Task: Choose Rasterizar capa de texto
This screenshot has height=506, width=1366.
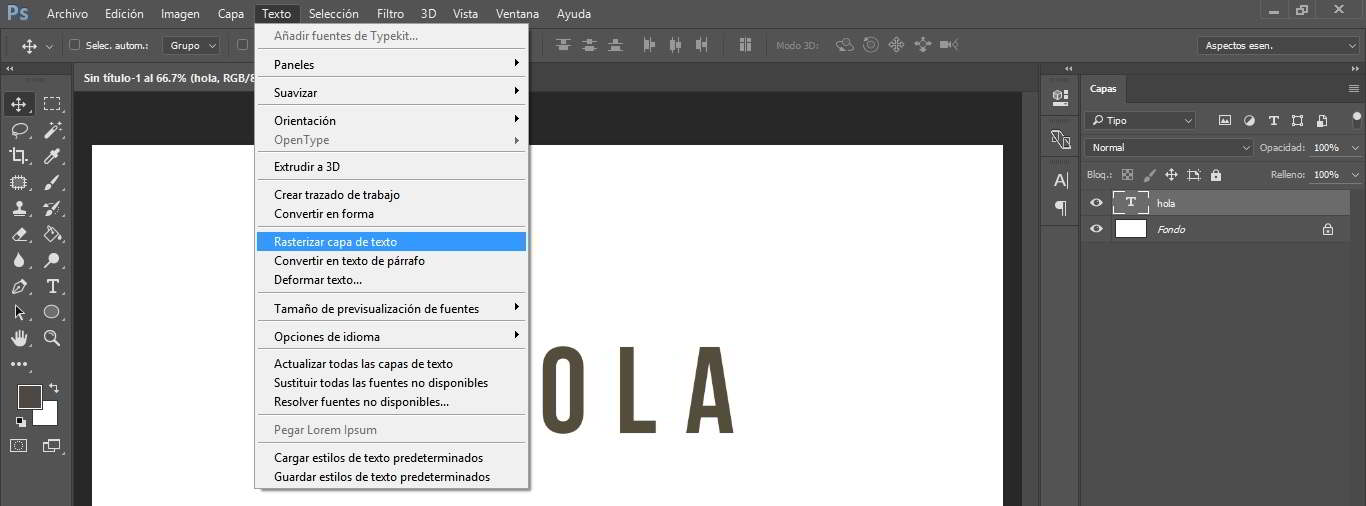Action: [391, 242]
